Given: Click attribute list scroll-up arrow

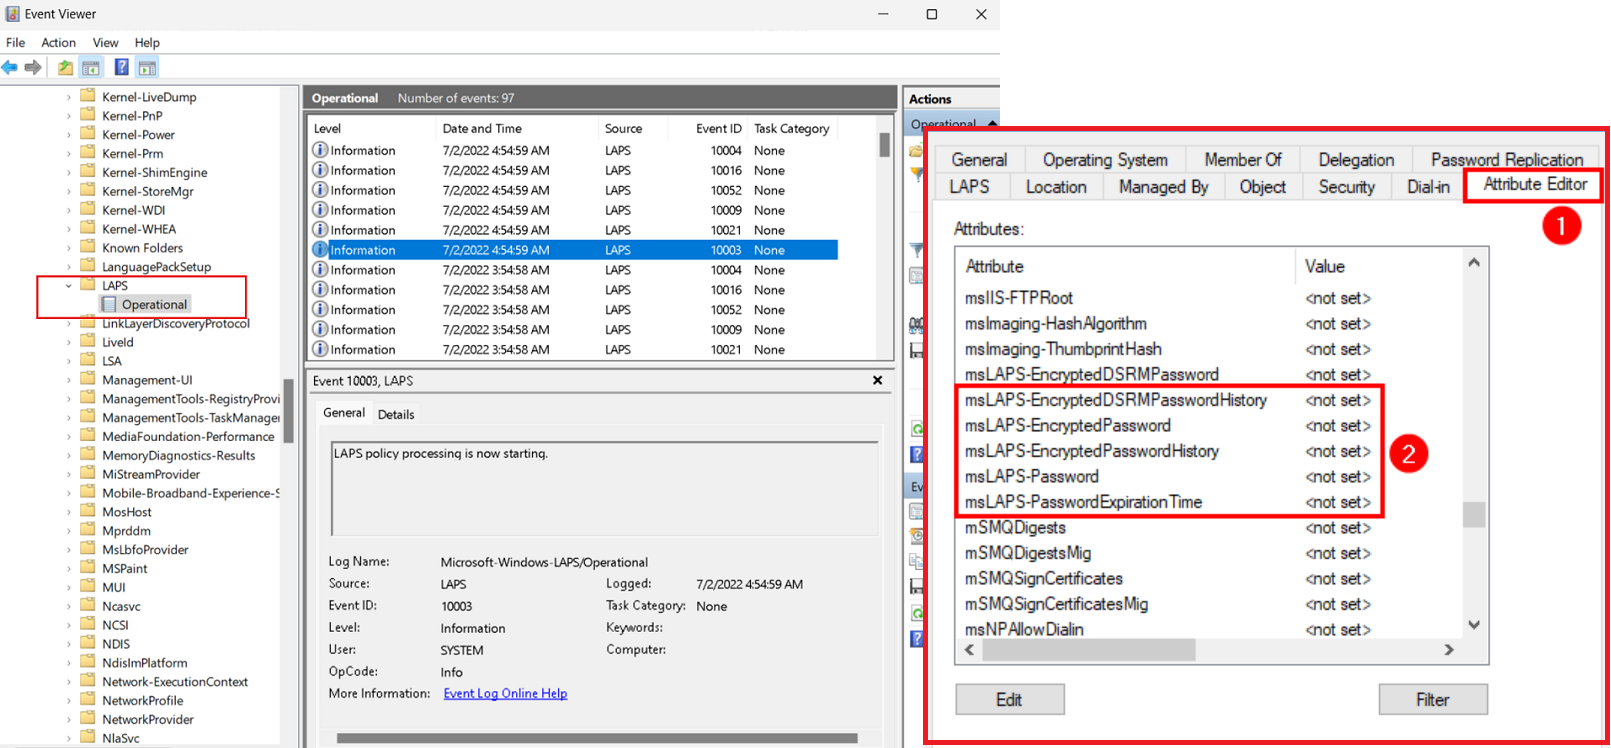Looking at the screenshot, I should [x=1474, y=262].
